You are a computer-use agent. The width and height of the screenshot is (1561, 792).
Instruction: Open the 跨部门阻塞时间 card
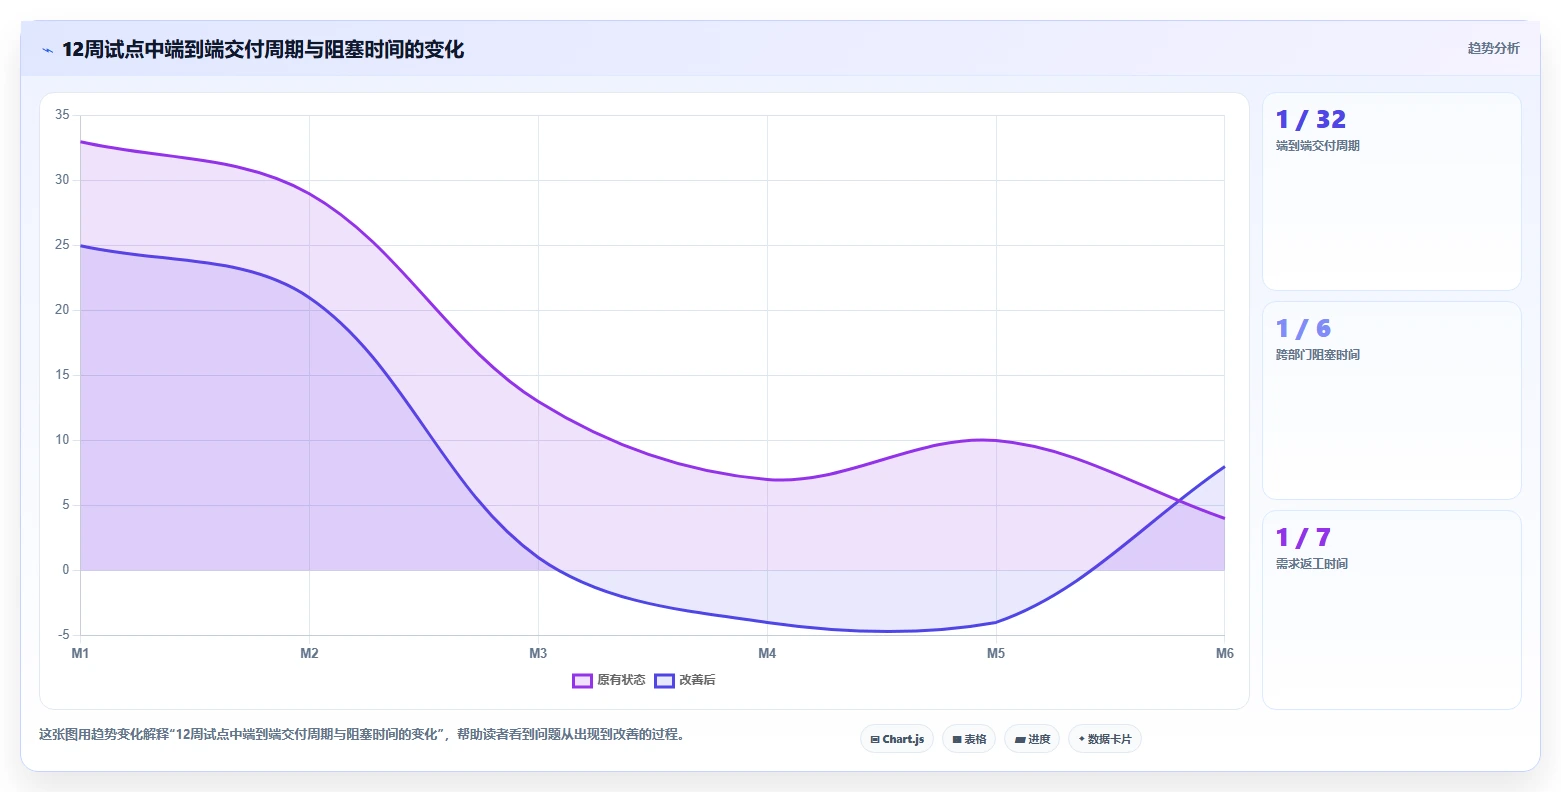click(1392, 401)
